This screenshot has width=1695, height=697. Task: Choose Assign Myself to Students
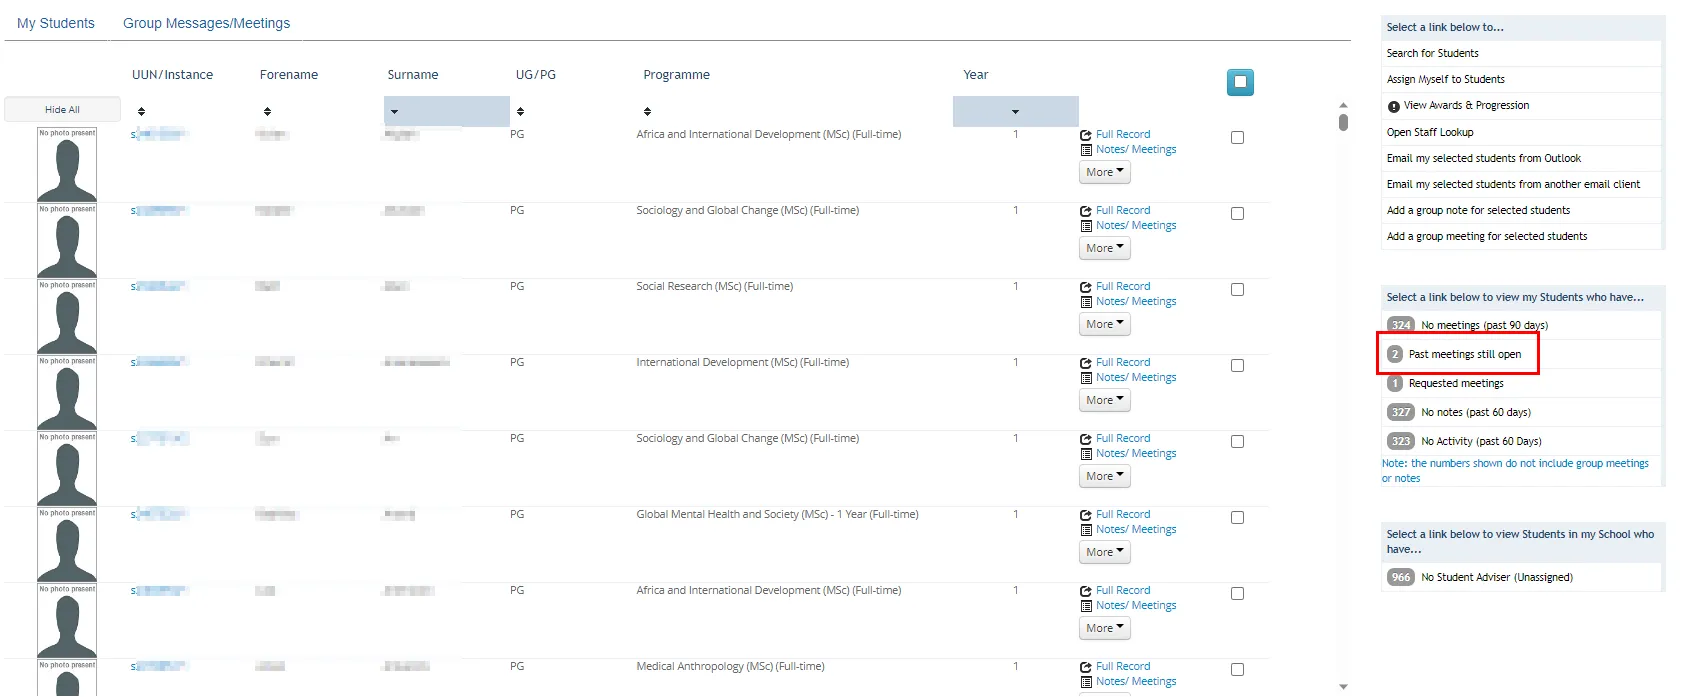[1445, 79]
